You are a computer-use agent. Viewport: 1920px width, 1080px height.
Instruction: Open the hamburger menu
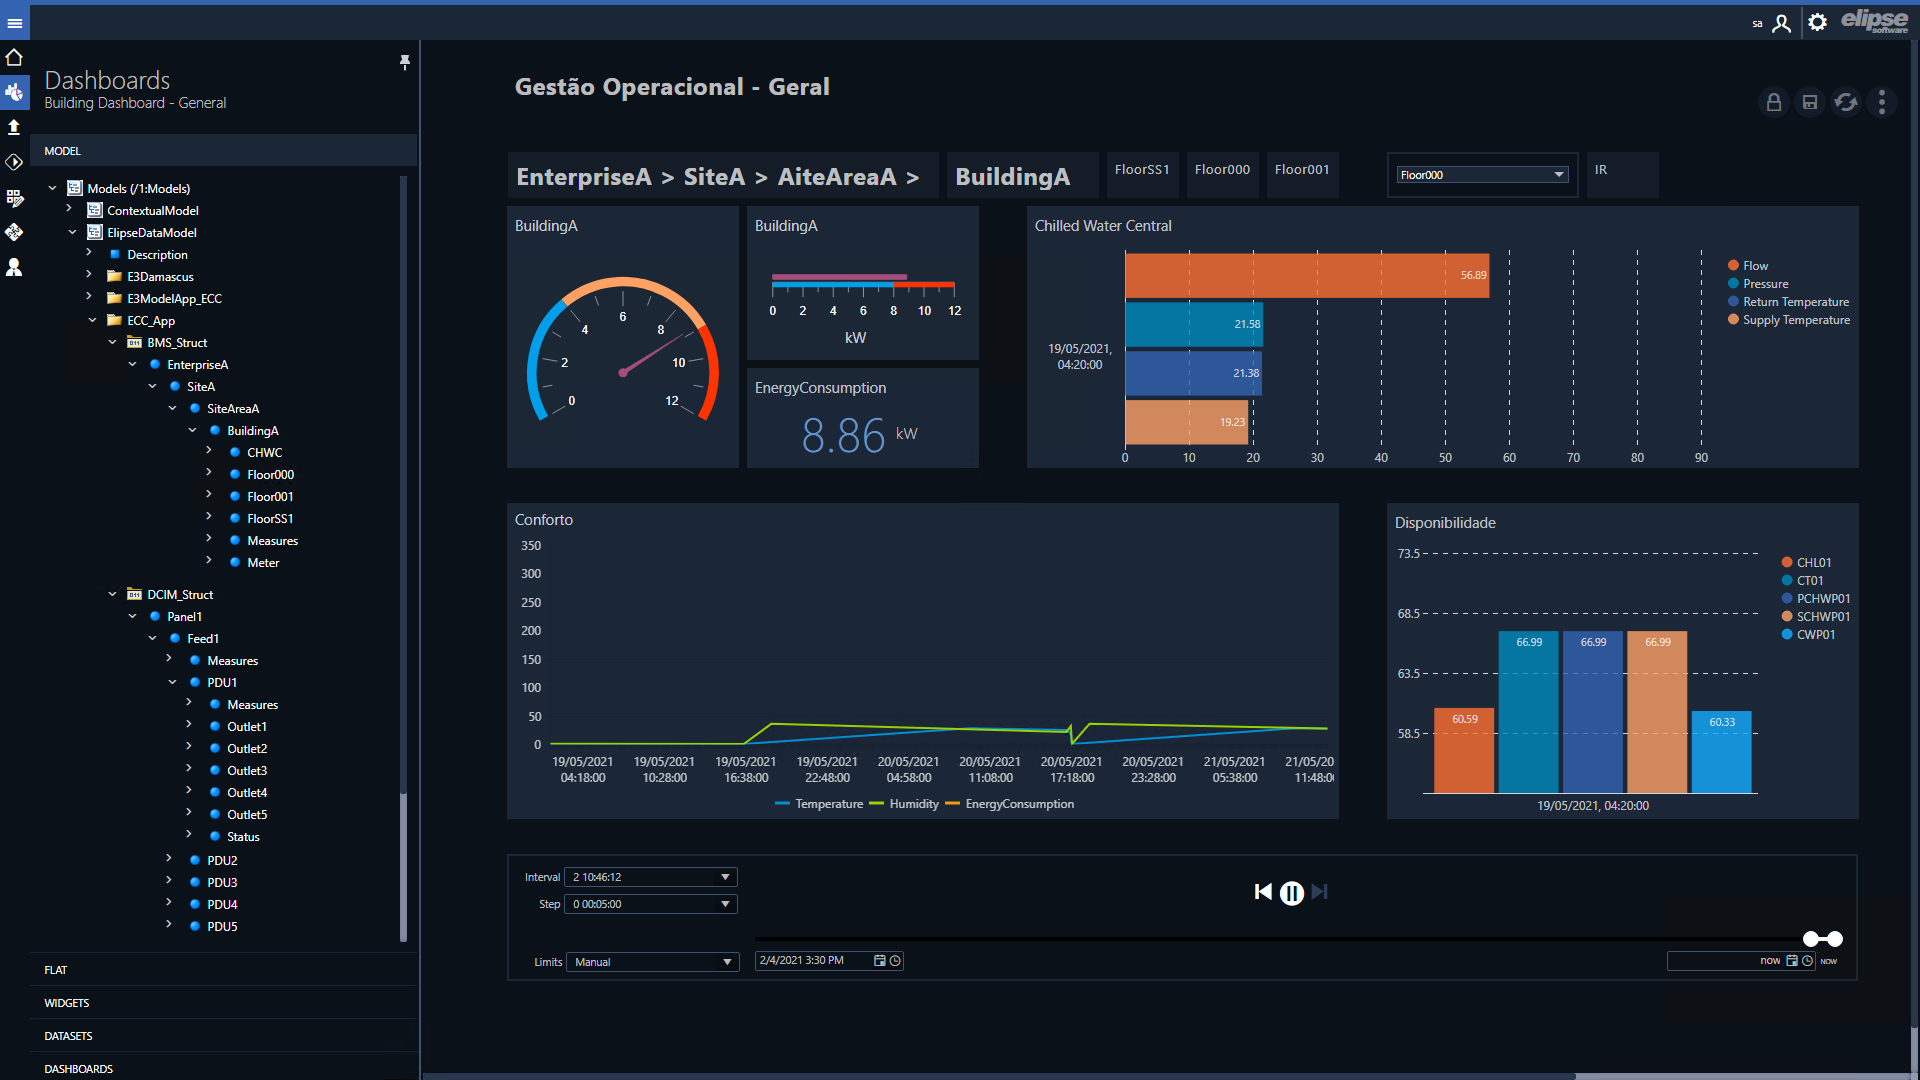14,23
